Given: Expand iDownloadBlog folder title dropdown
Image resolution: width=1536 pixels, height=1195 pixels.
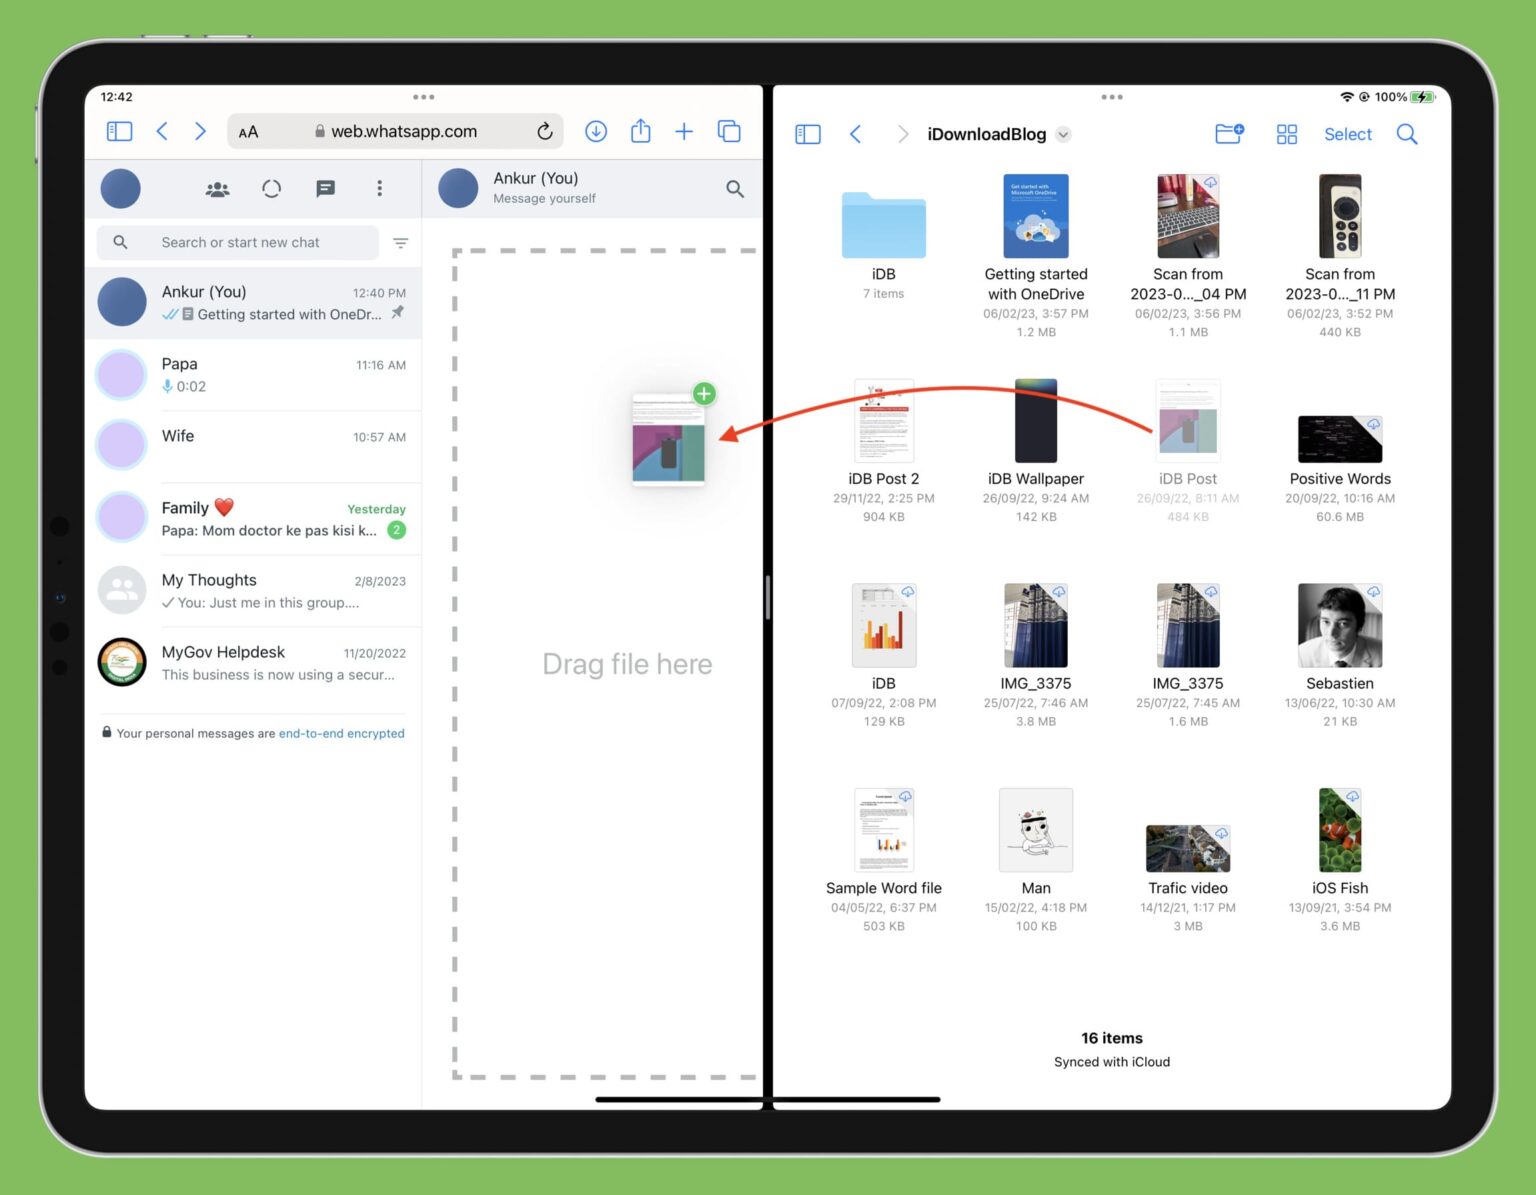Looking at the screenshot, I should point(1063,134).
